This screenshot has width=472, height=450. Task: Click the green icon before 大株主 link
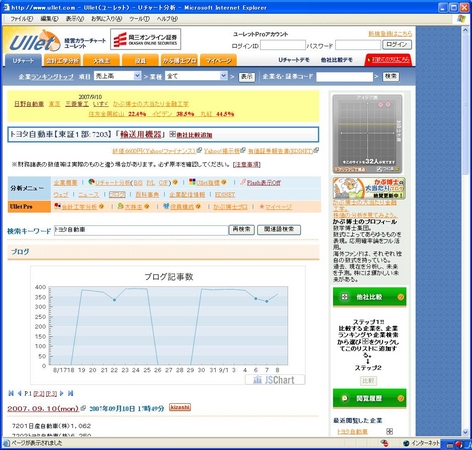[120, 206]
